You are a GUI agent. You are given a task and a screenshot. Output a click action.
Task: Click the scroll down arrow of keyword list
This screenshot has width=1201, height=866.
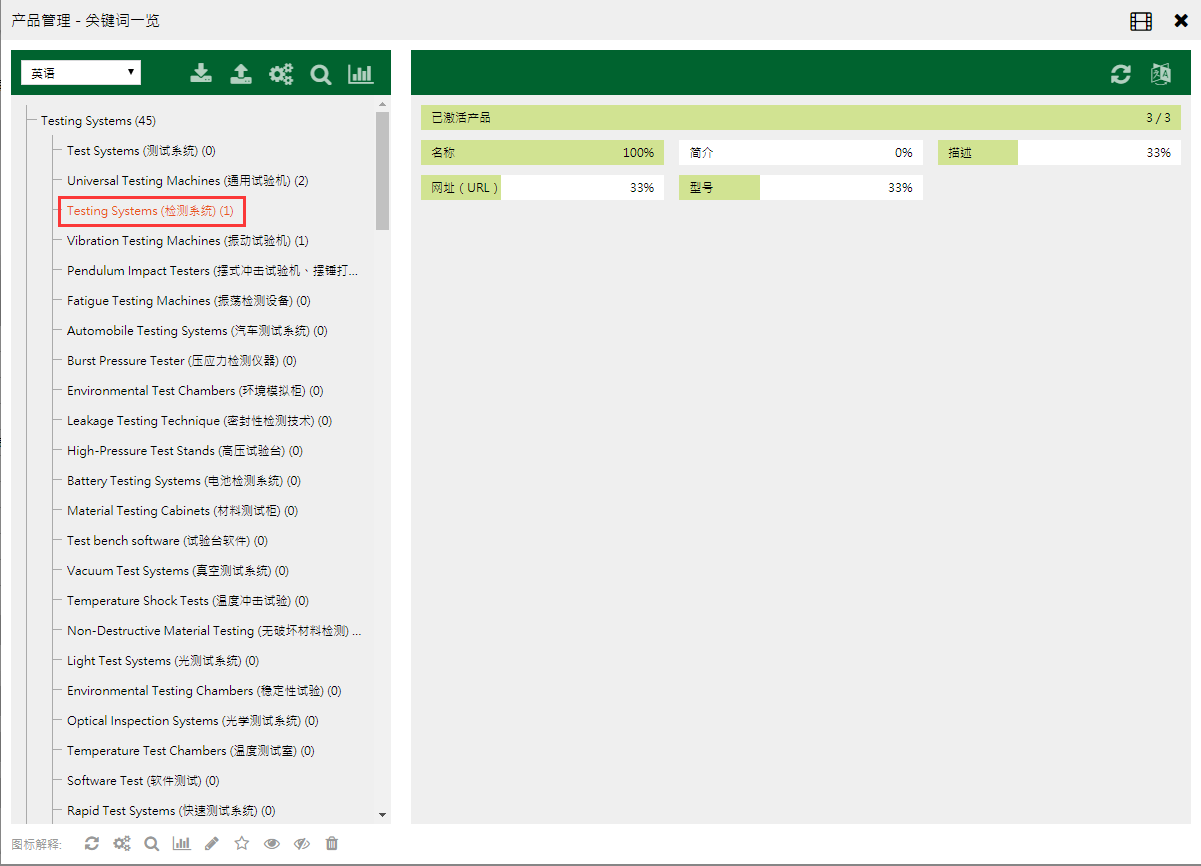[382, 815]
